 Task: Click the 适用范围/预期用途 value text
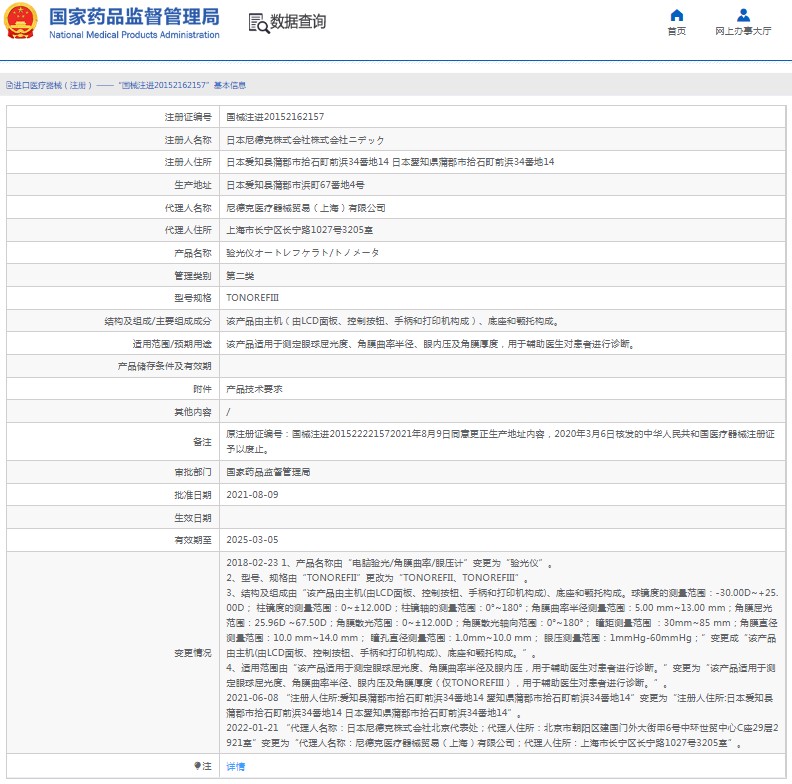click(x=430, y=344)
